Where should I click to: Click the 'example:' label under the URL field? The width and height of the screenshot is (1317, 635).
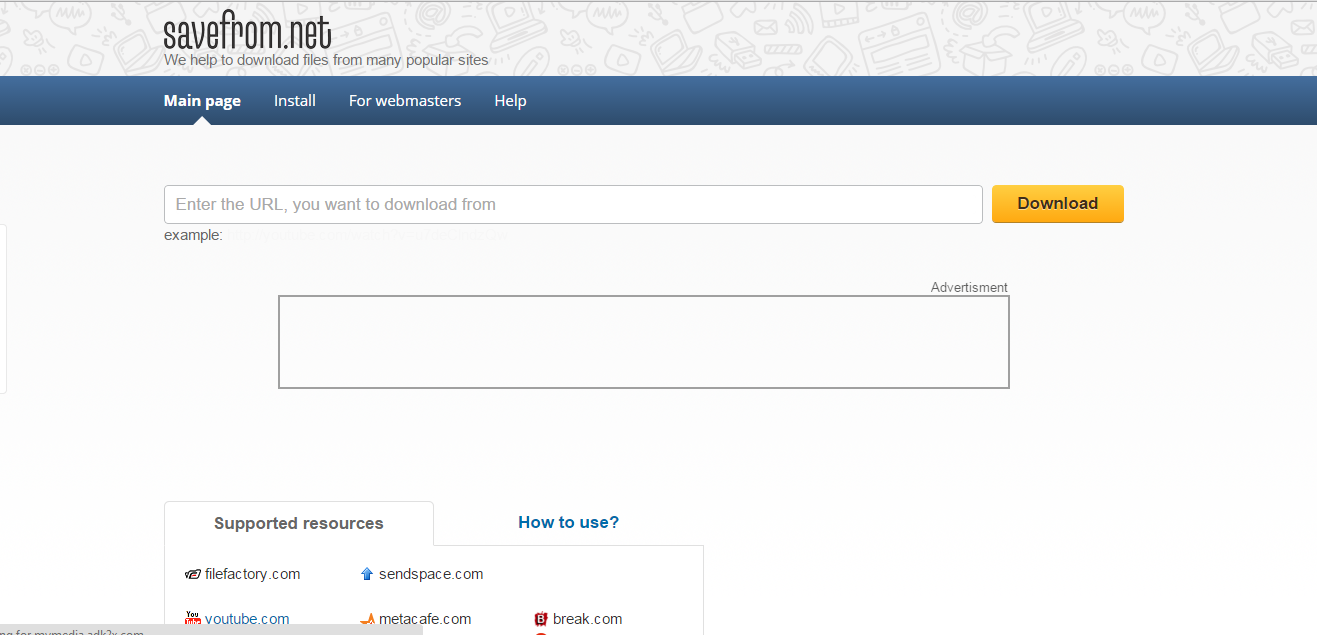[x=193, y=235]
